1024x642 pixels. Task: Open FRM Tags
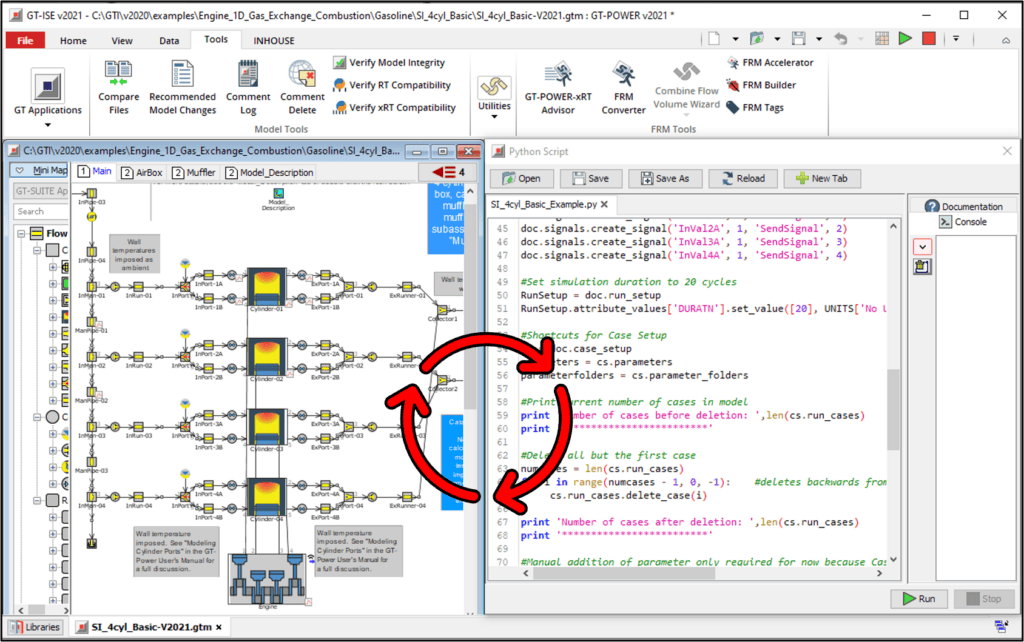click(755, 108)
